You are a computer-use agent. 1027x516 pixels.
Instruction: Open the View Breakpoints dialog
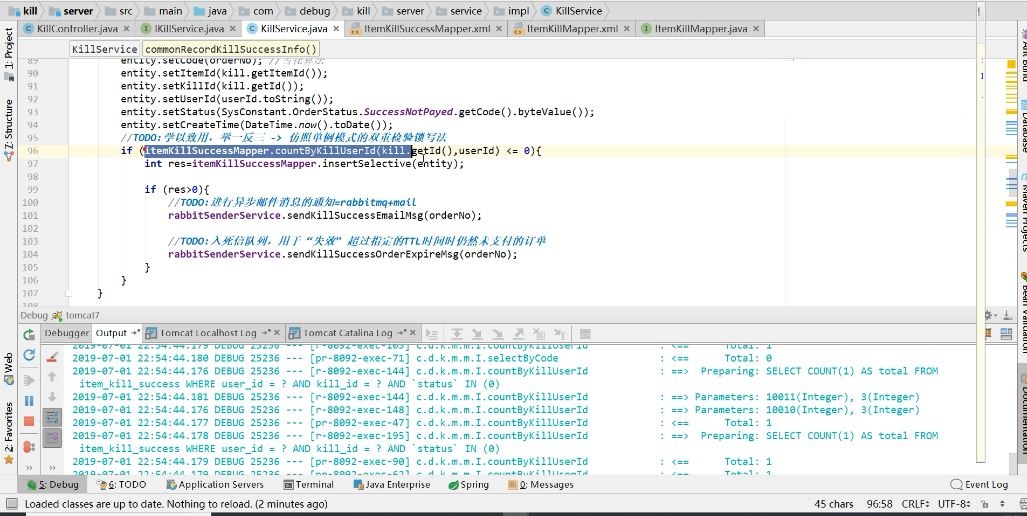click(28, 447)
